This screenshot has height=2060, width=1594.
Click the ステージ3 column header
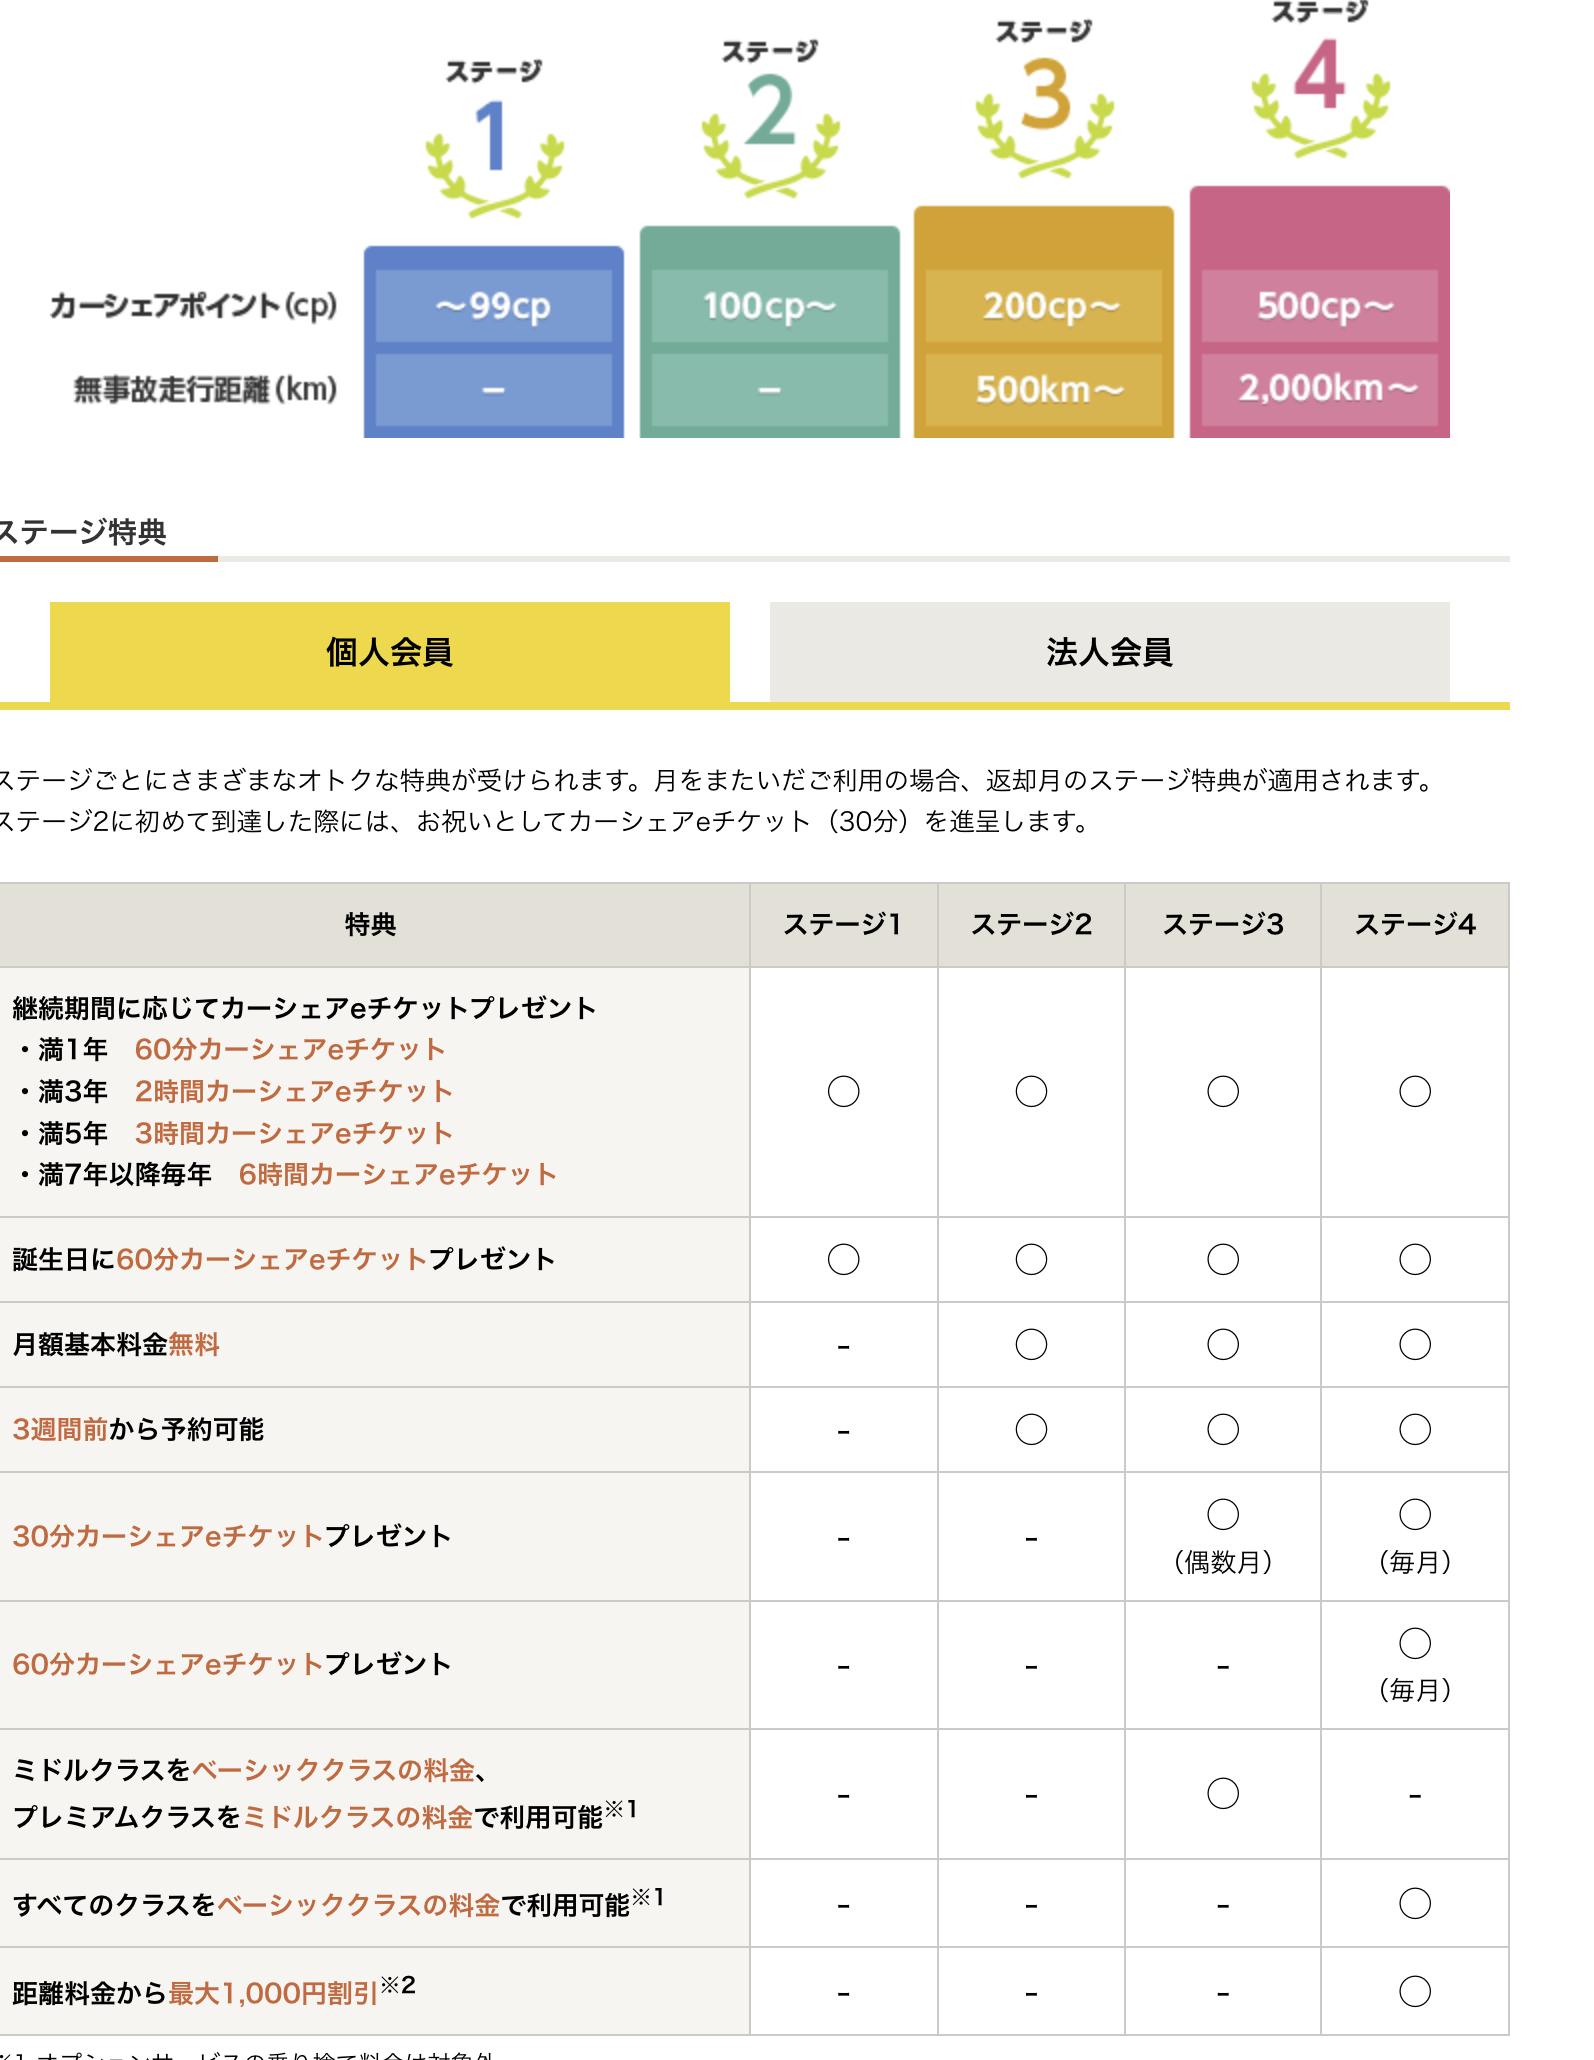click(x=1223, y=925)
